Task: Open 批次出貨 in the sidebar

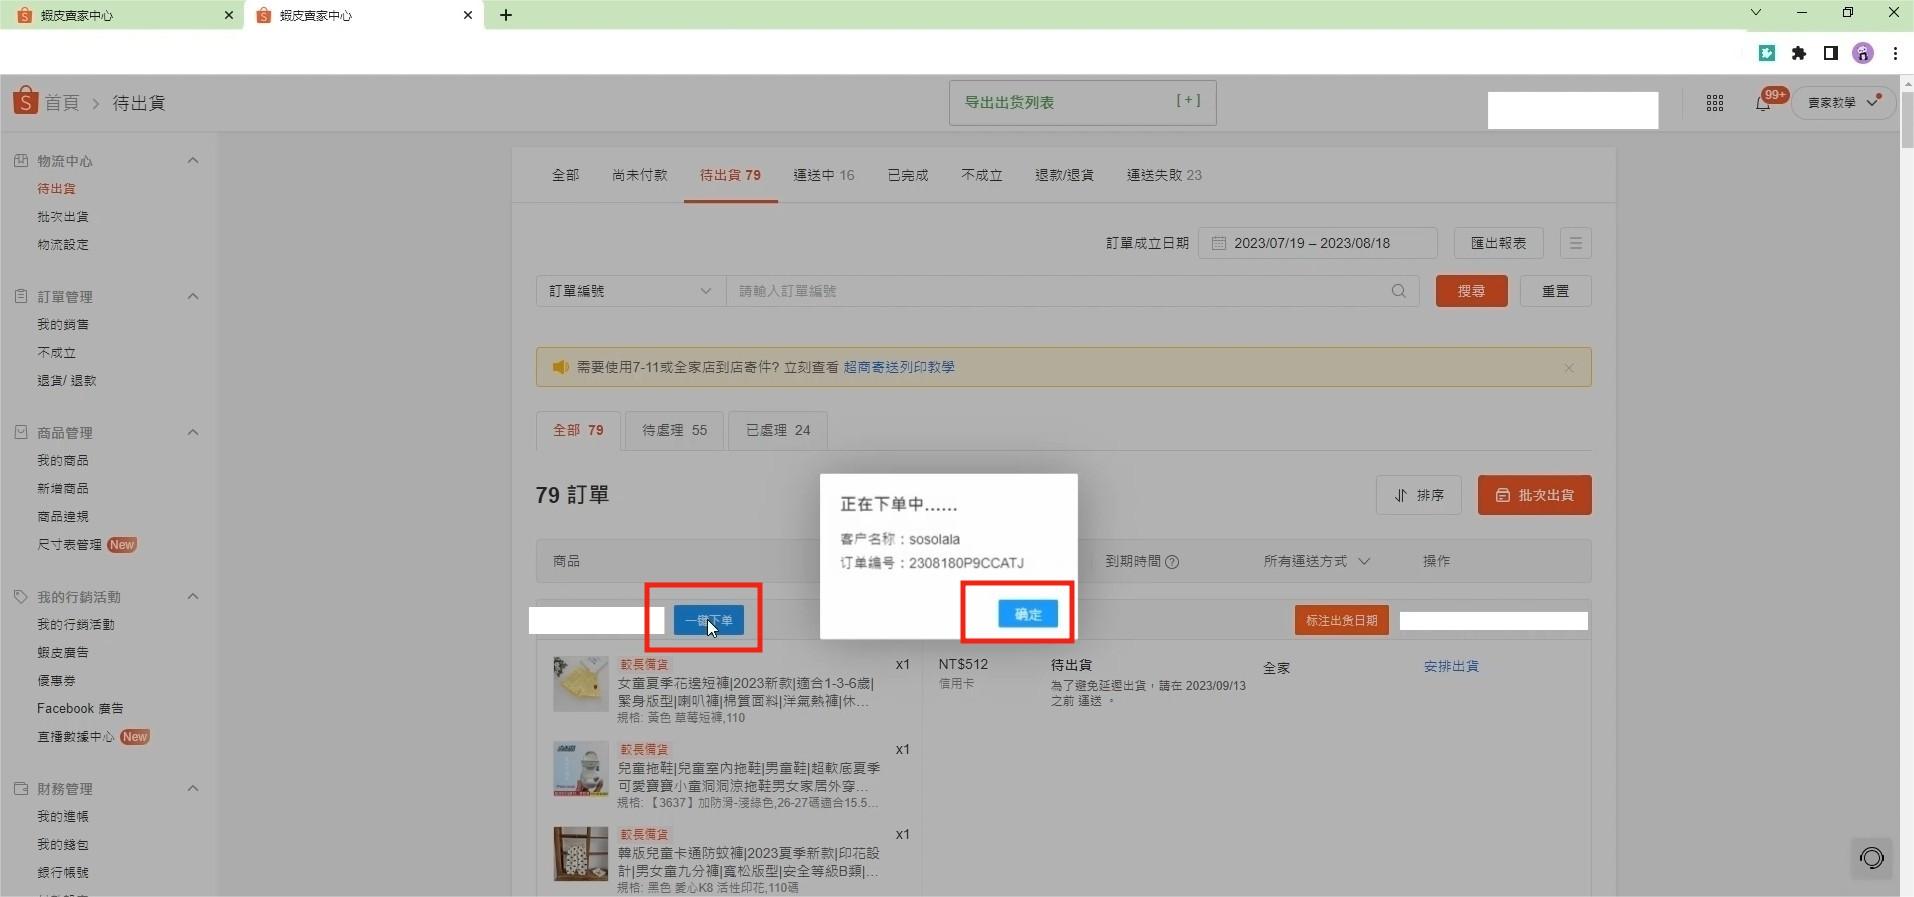Action: pyautogui.click(x=63, y=216)
